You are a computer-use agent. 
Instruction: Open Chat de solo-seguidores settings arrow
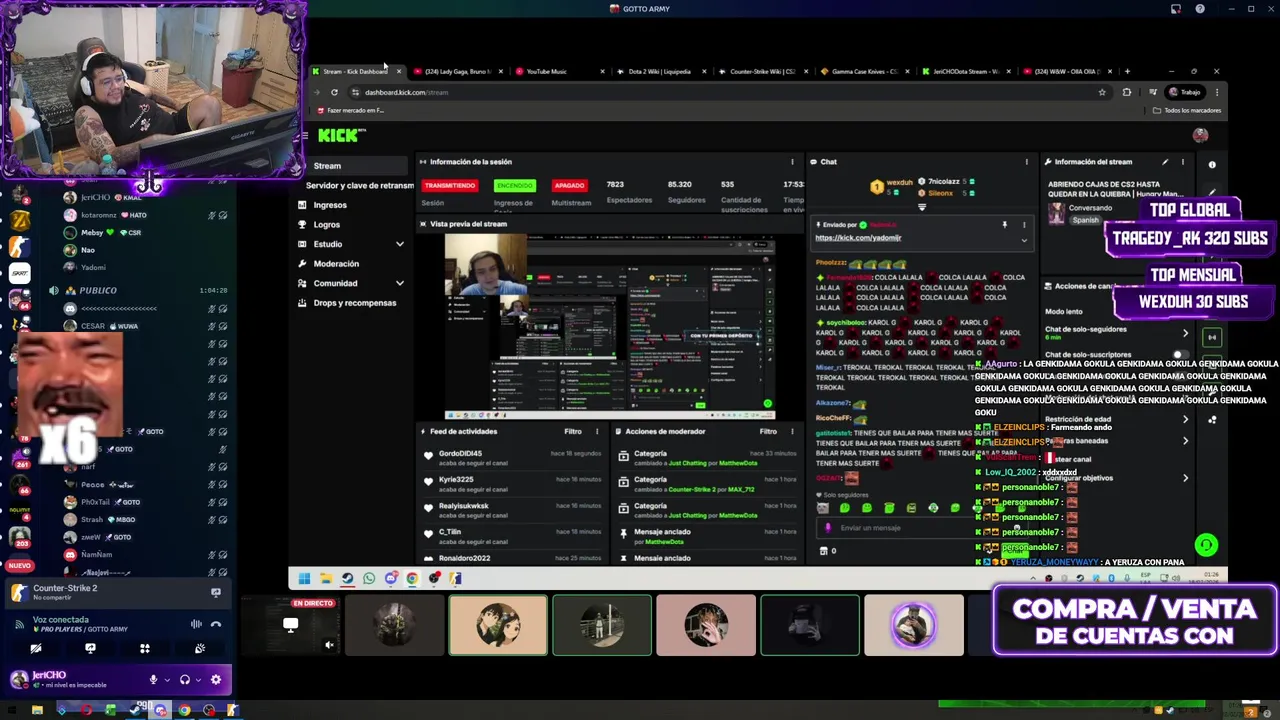(1185, 334)
